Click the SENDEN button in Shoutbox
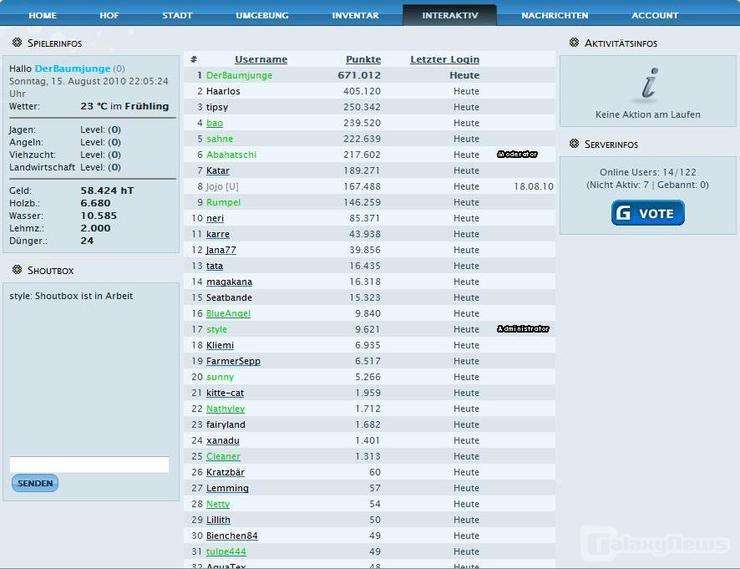The image size is (740, 569). point(35,483)
